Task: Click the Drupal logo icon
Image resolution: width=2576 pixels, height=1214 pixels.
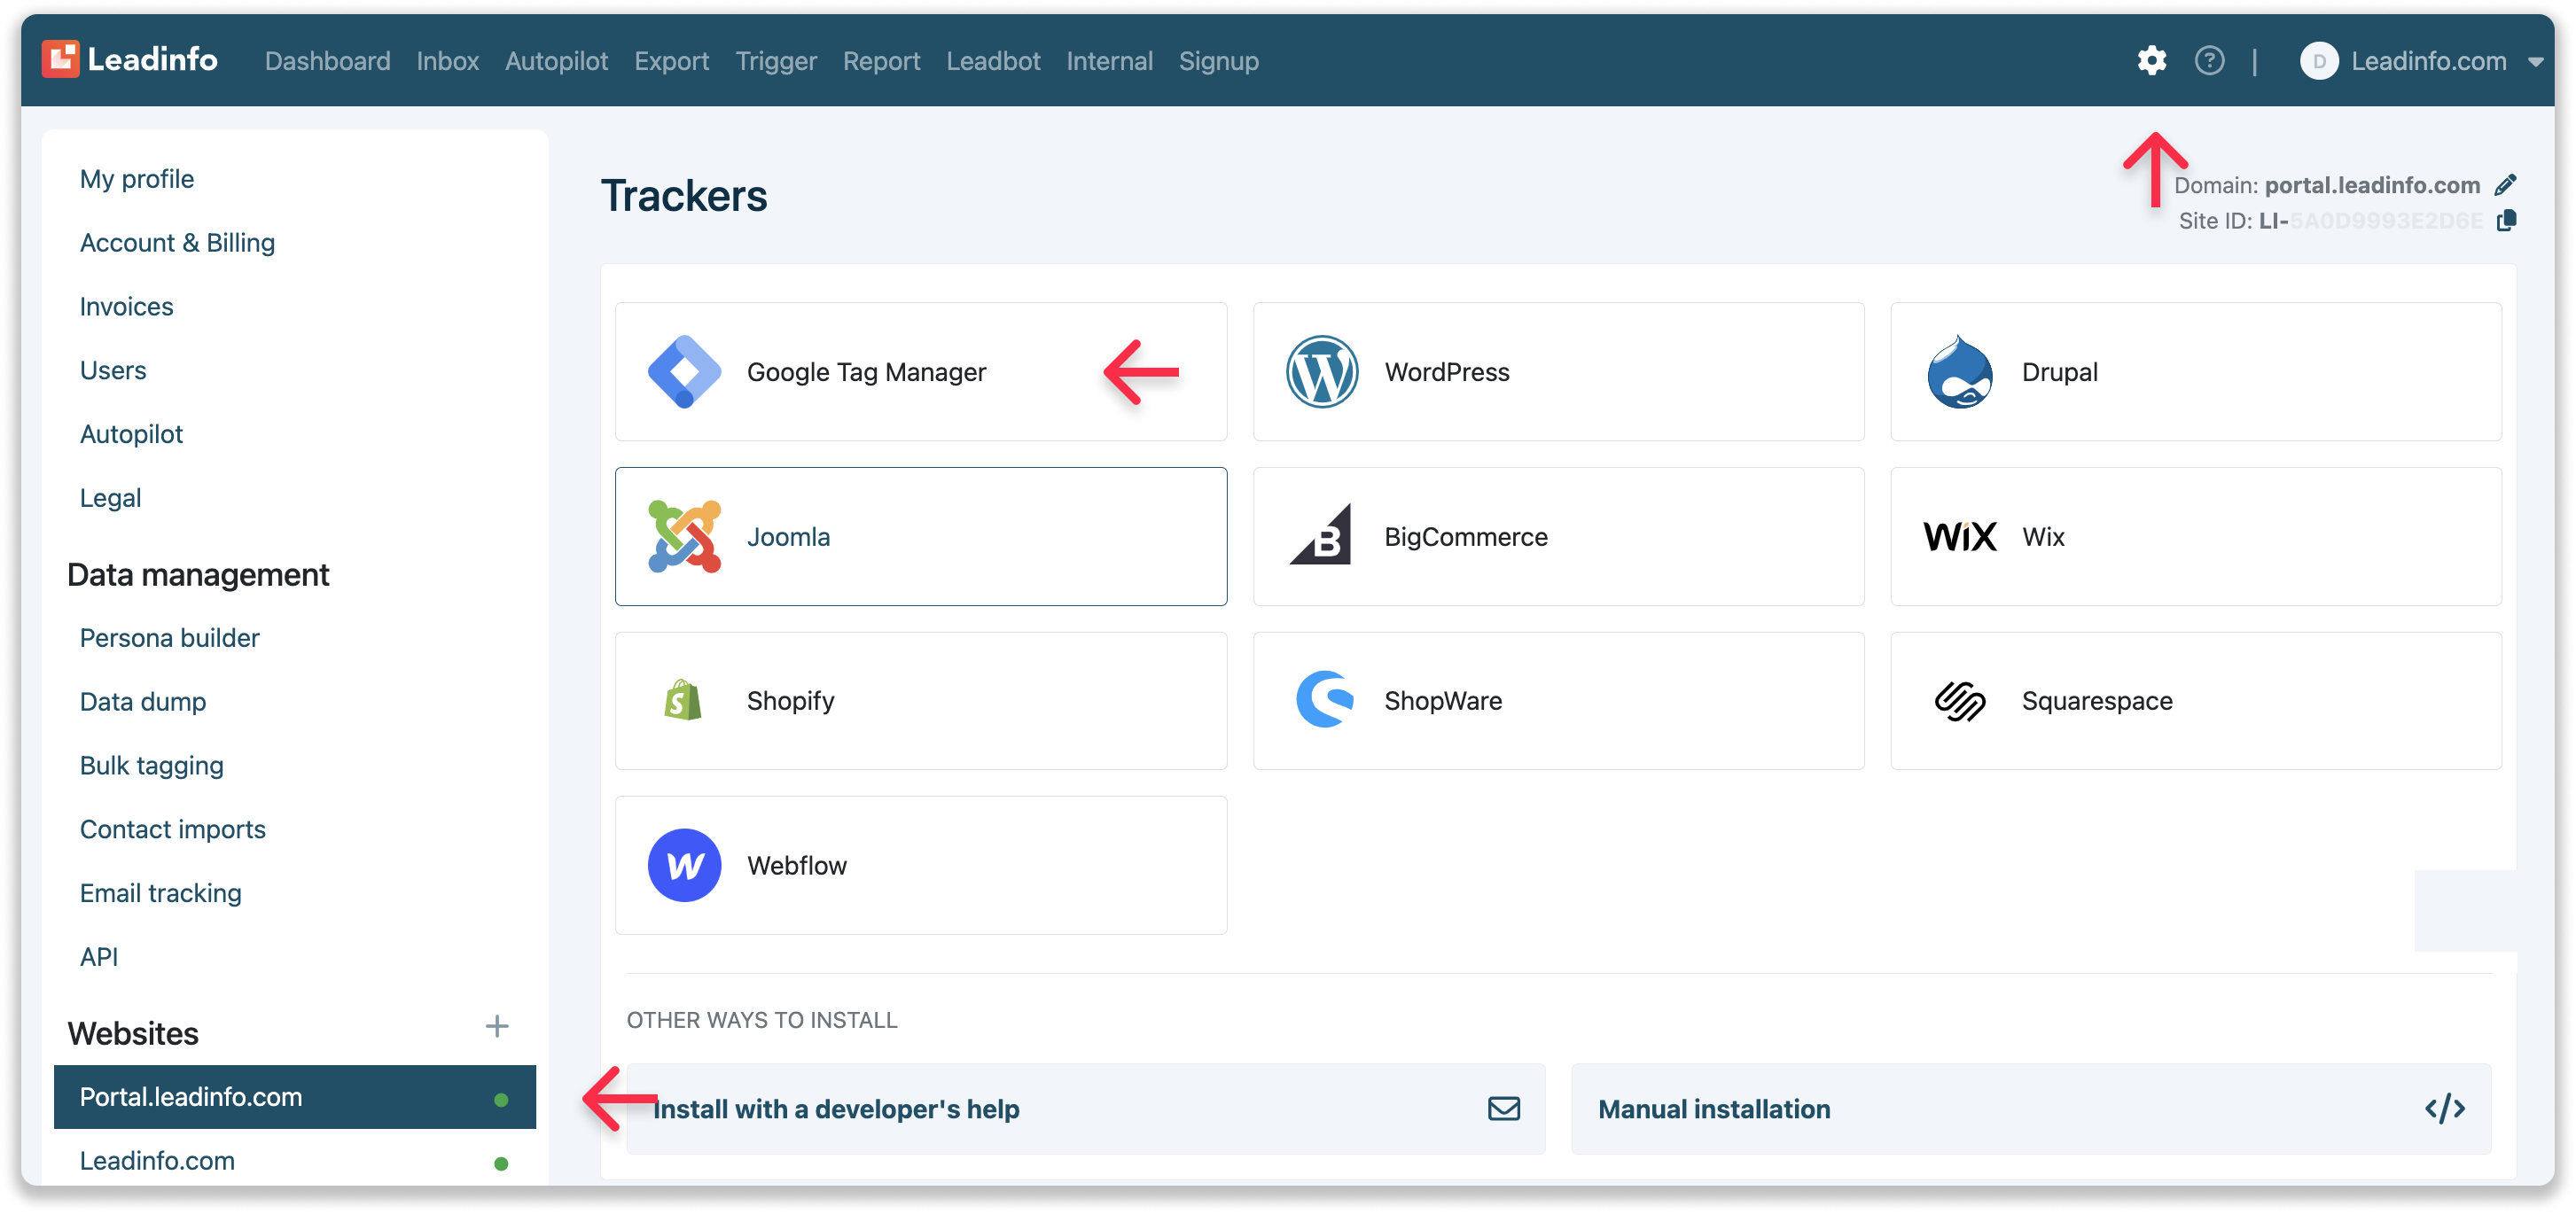Action: click(1959, 372)
